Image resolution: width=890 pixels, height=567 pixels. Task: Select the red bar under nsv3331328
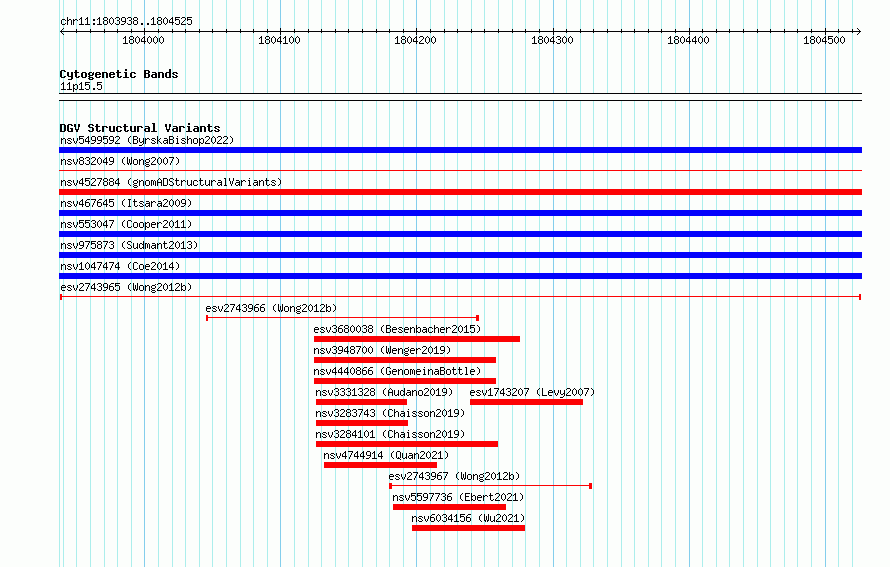pyautogui.click(x=362, y=402)
